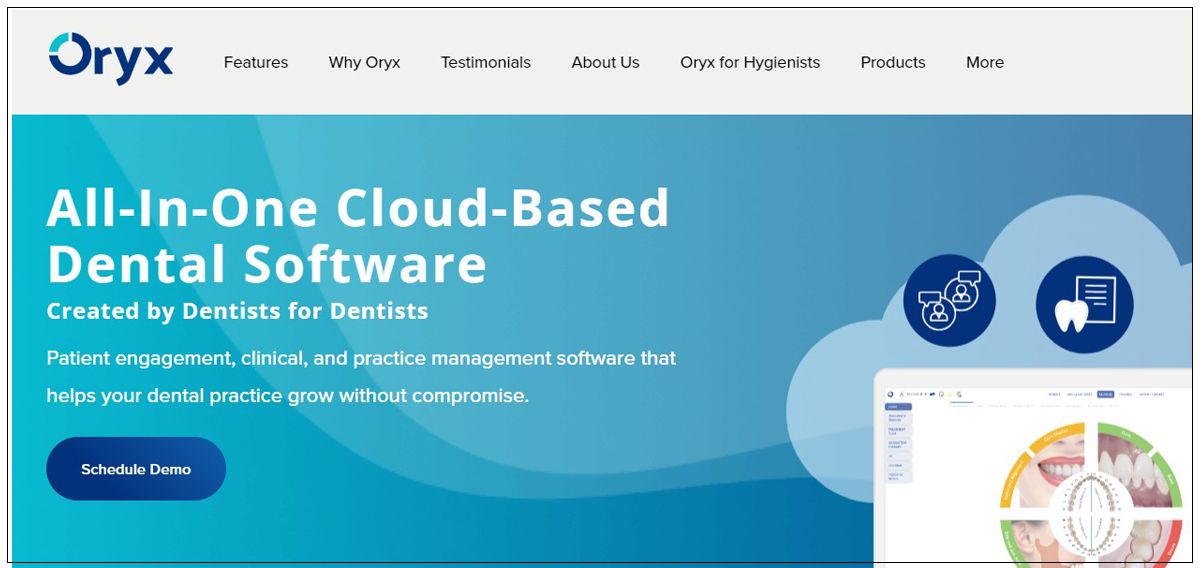Image resolution: width=1200 pixels, height=568 pixels.
Task: Open the Testimonials page
Action: pos(486,62)
